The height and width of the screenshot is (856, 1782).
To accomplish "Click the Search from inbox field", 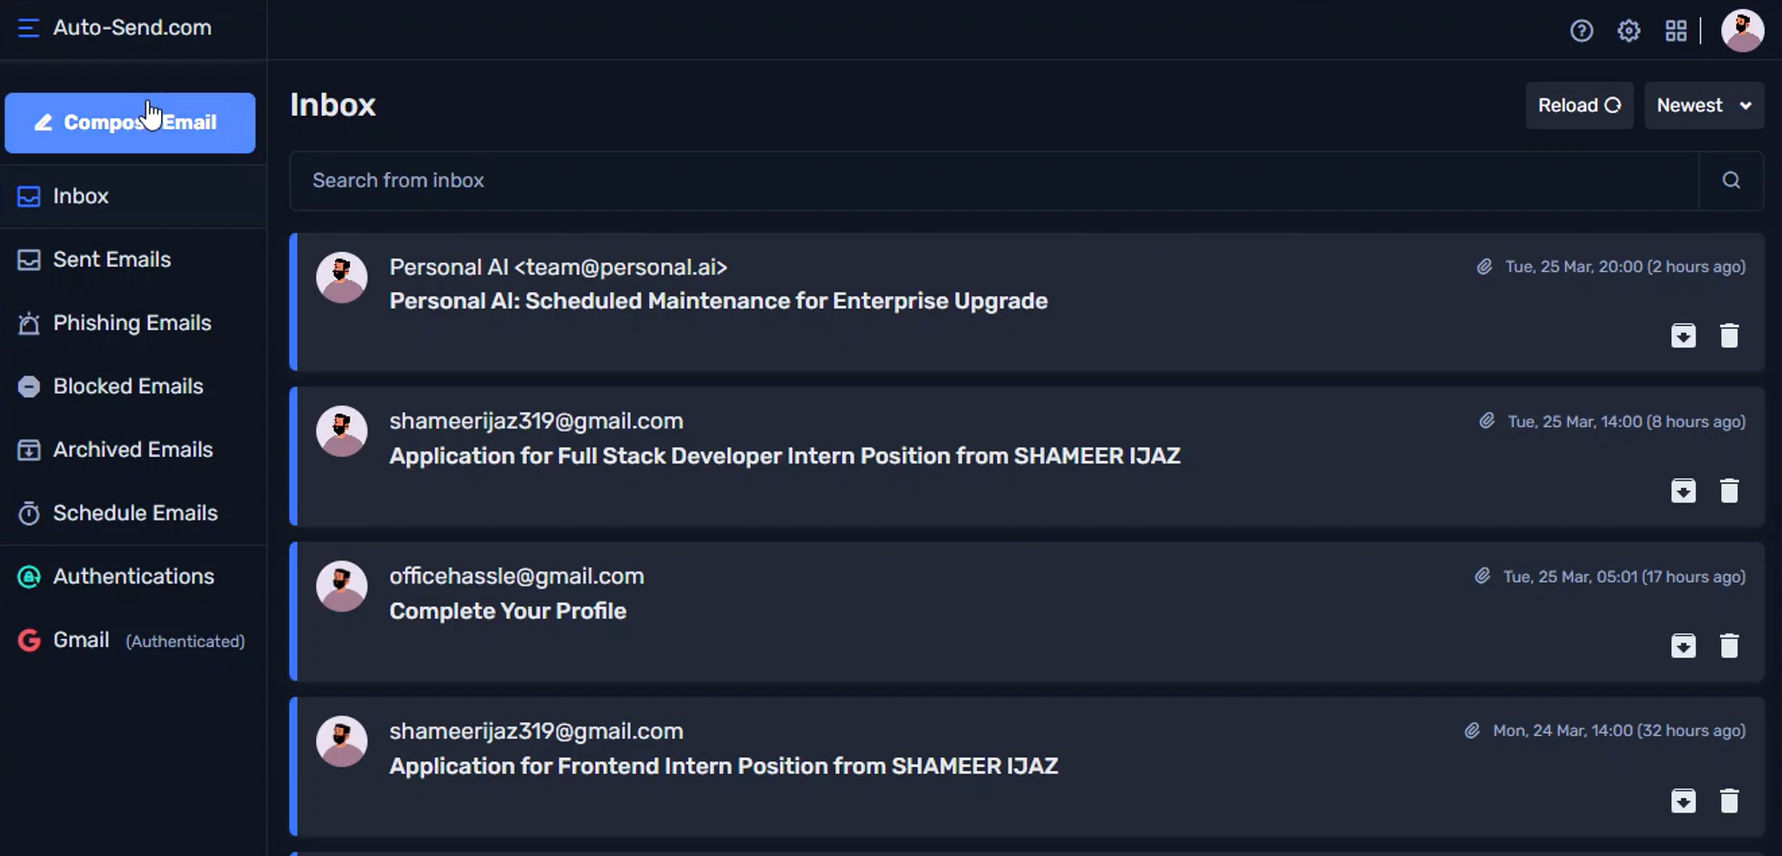I will [x=994, y=180].
